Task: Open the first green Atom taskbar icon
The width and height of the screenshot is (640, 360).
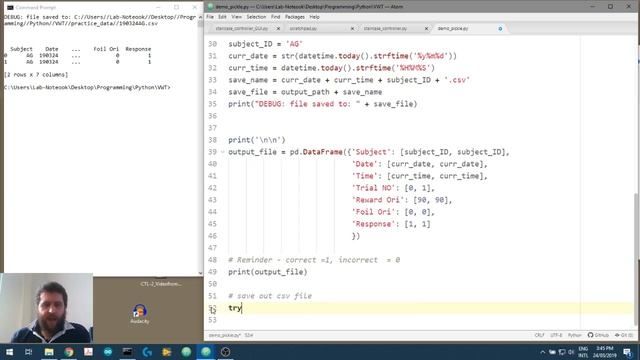Action: tap(186, 352)
